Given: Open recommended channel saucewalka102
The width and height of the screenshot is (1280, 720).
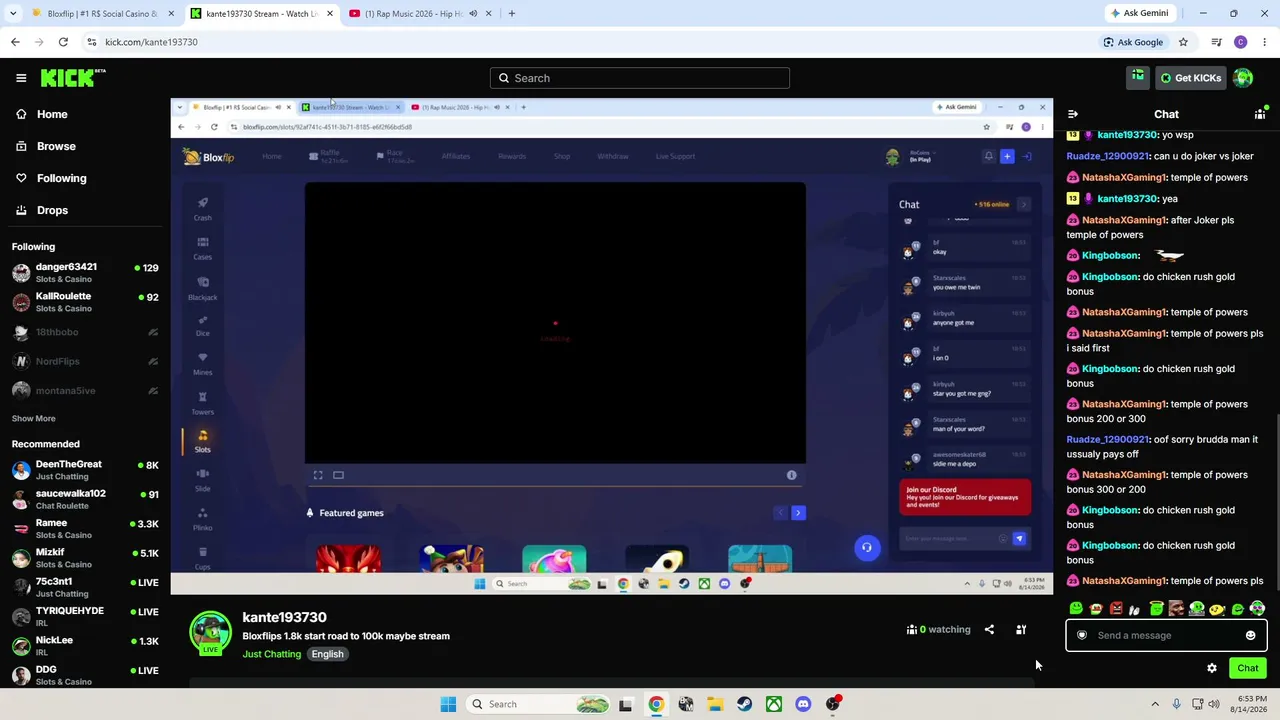Looking at the screenshot, I should tap(85, 499).
